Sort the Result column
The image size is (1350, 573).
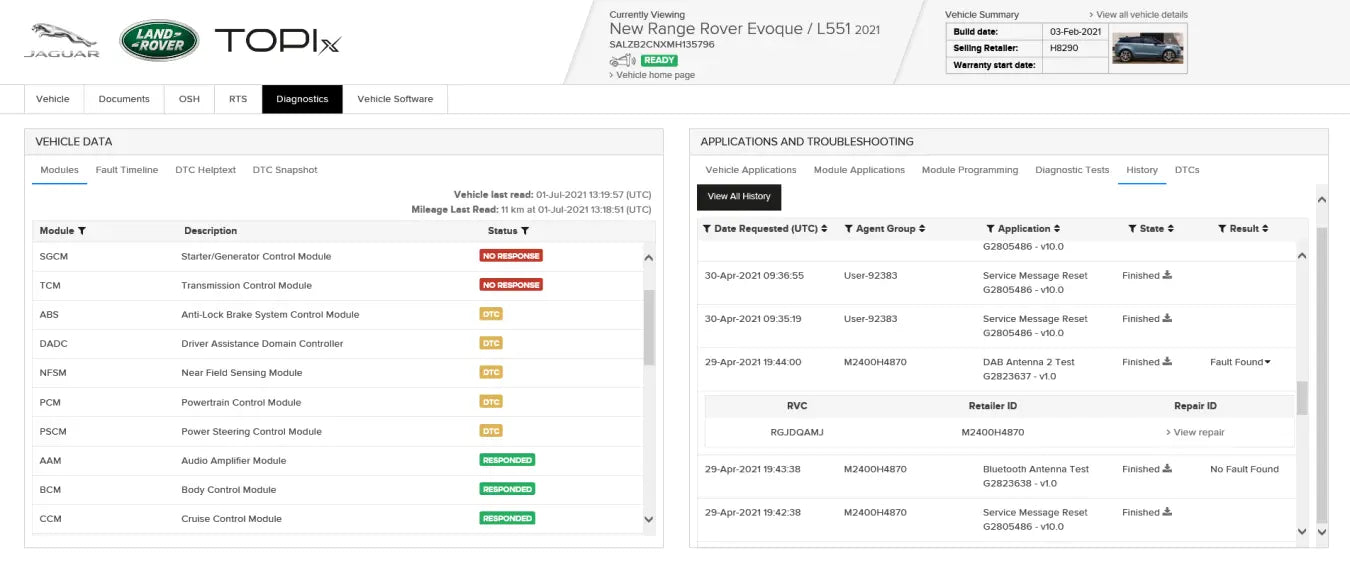pyautogui.click(x=1265, y=229)
